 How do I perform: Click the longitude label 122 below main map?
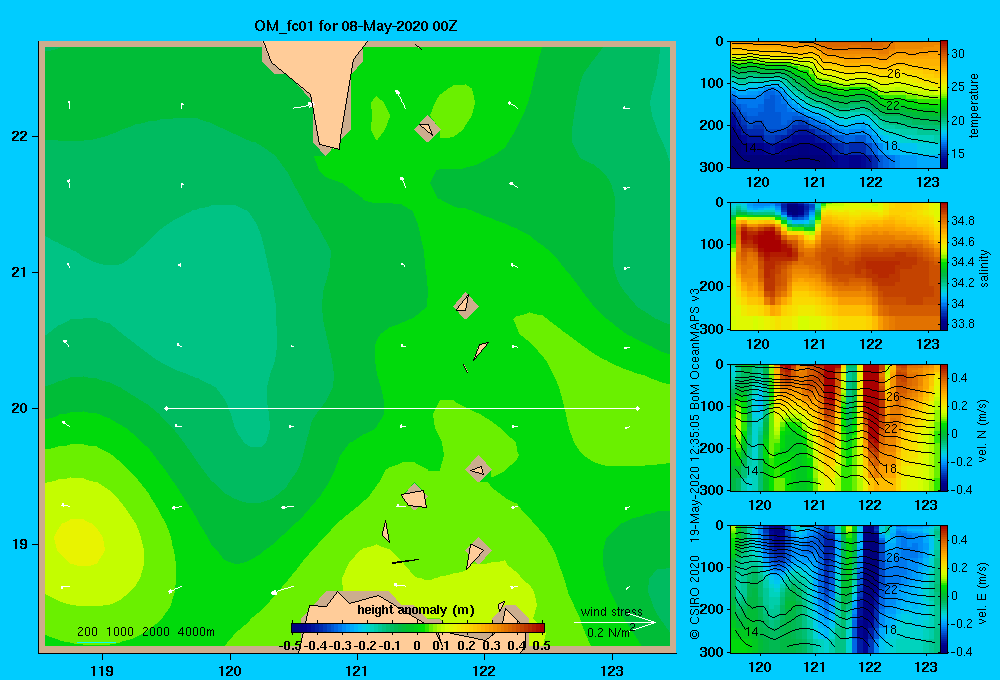(484, 670)
